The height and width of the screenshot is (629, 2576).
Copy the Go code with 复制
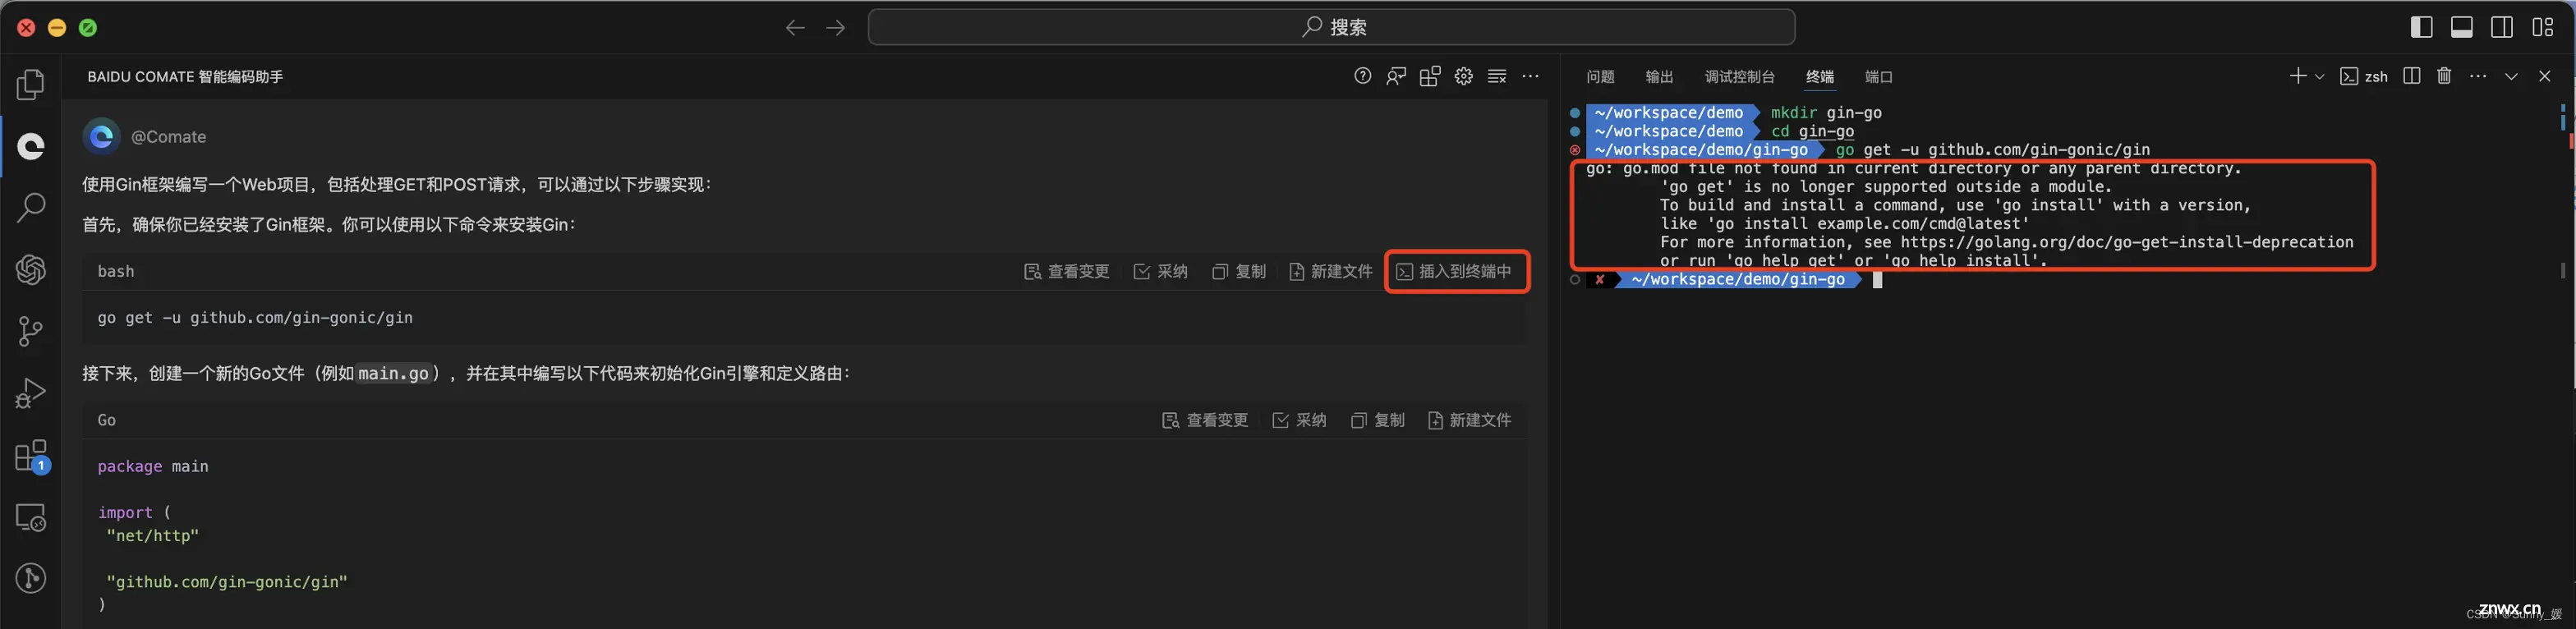(x=1377, y=420)
